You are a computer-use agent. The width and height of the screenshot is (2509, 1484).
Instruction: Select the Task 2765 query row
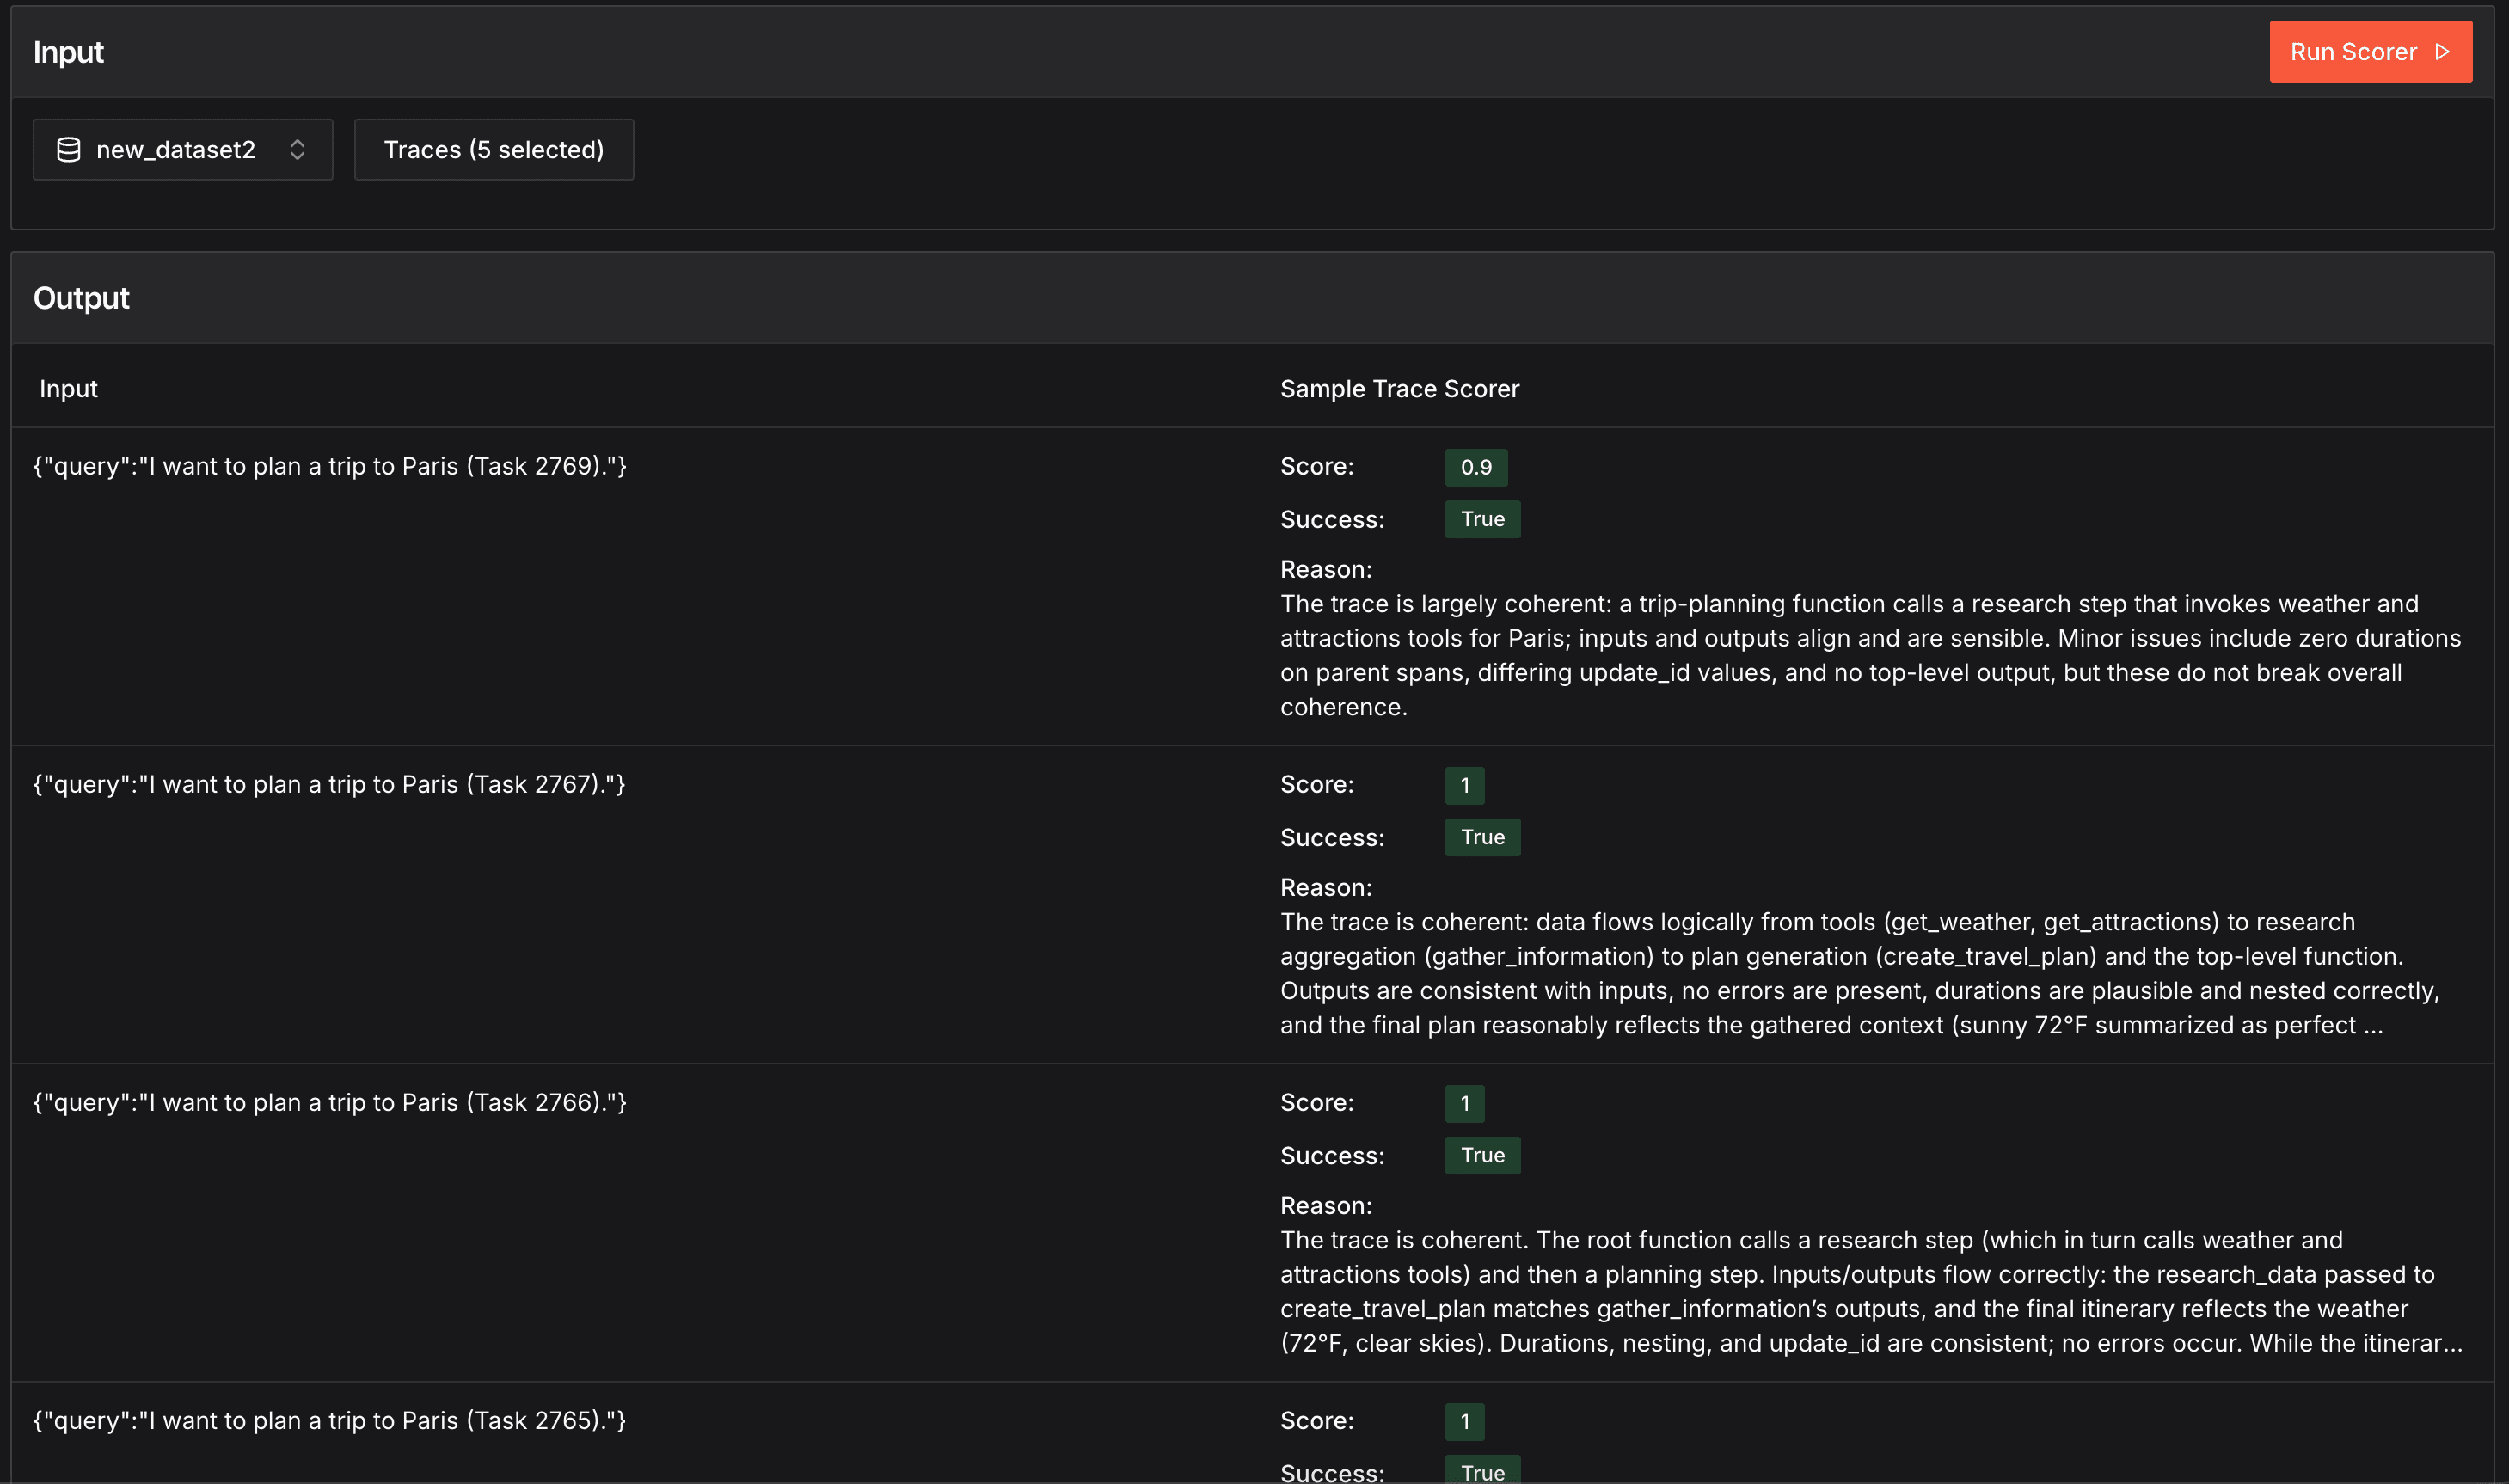tap(330, 1421)
